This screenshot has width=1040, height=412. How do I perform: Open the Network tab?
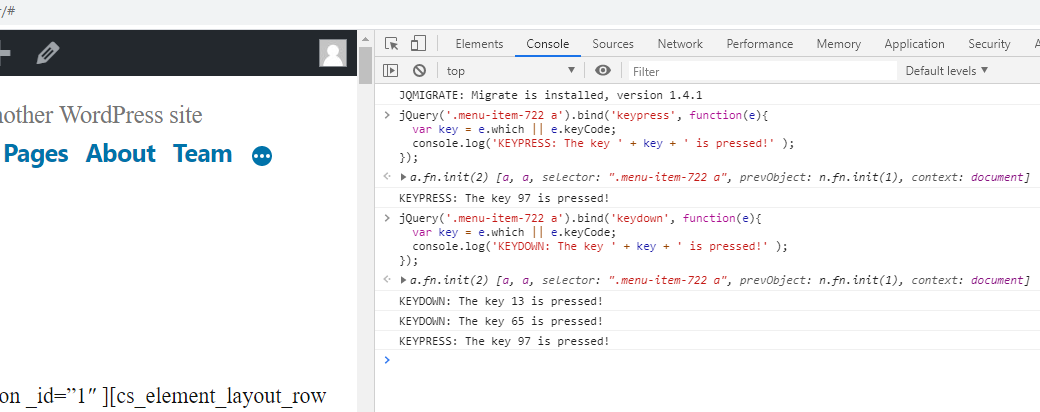(680, 44)
